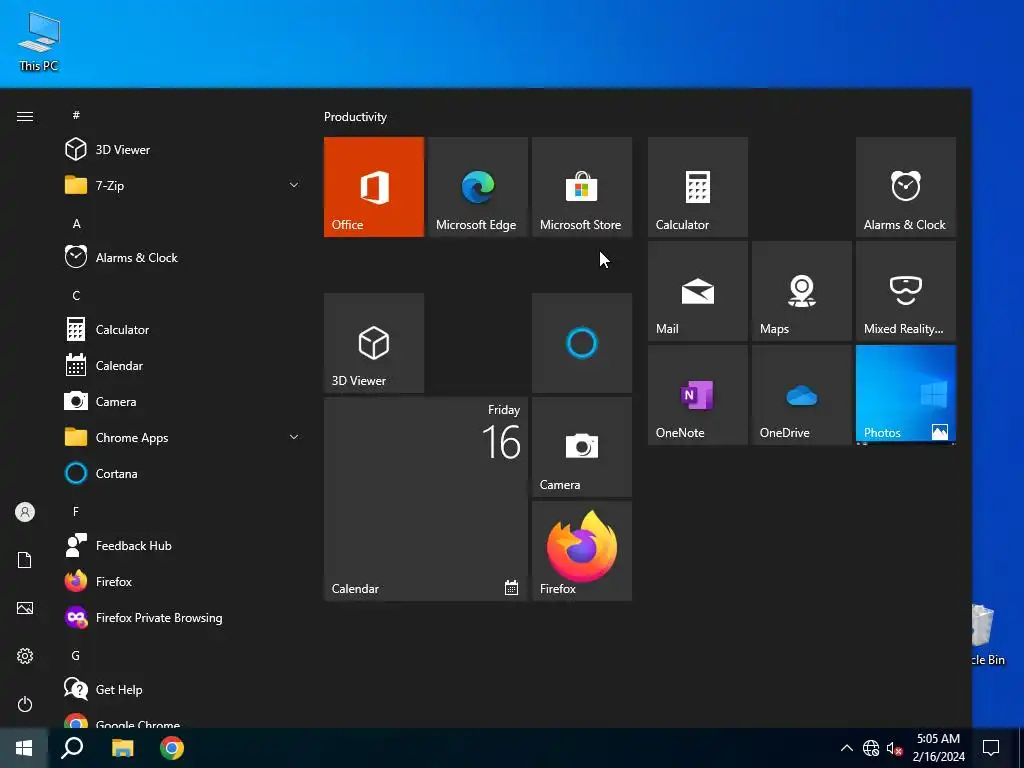The width and height of the screenshot is (1024, 768).
Task: Close Start with the Windows Start button
Action: [x=24, y=748]
